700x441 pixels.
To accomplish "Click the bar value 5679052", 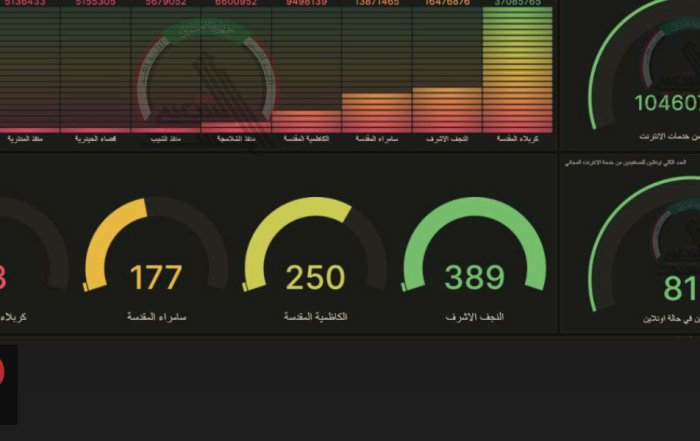I will (x=166, y=3).
